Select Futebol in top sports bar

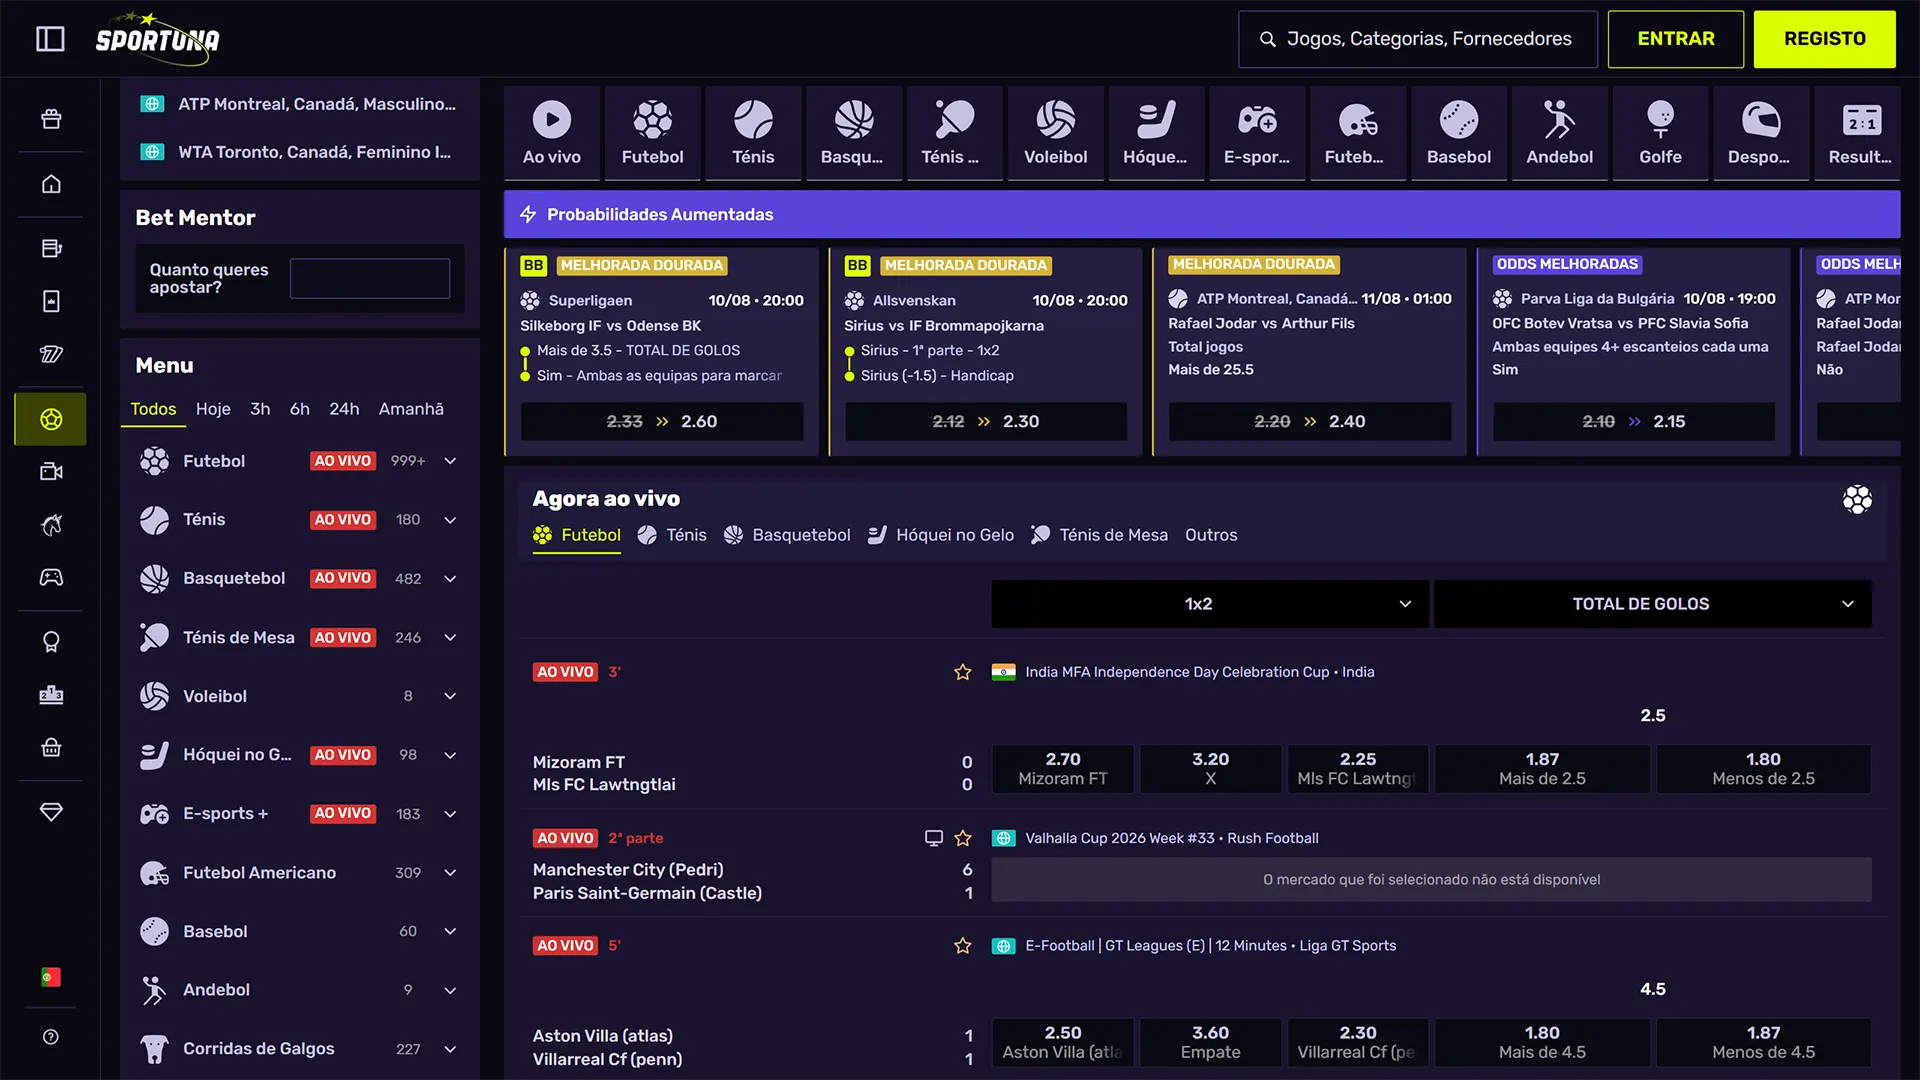[x=653, y=133]
